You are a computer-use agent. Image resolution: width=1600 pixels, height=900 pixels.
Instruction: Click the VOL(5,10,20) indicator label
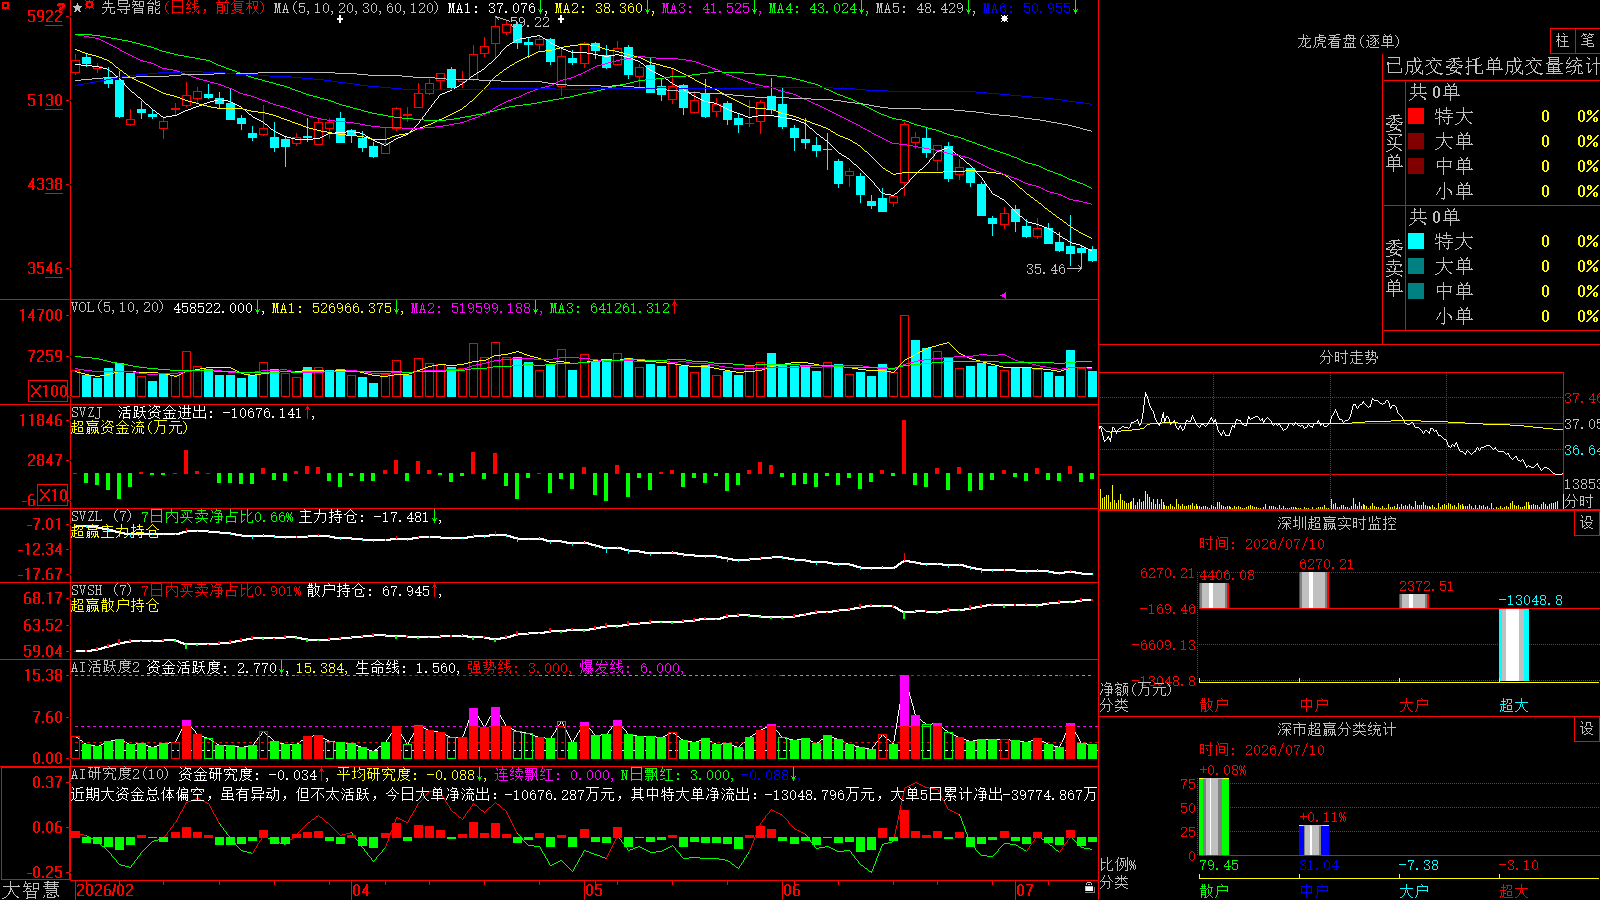click(x=117, y=308)
